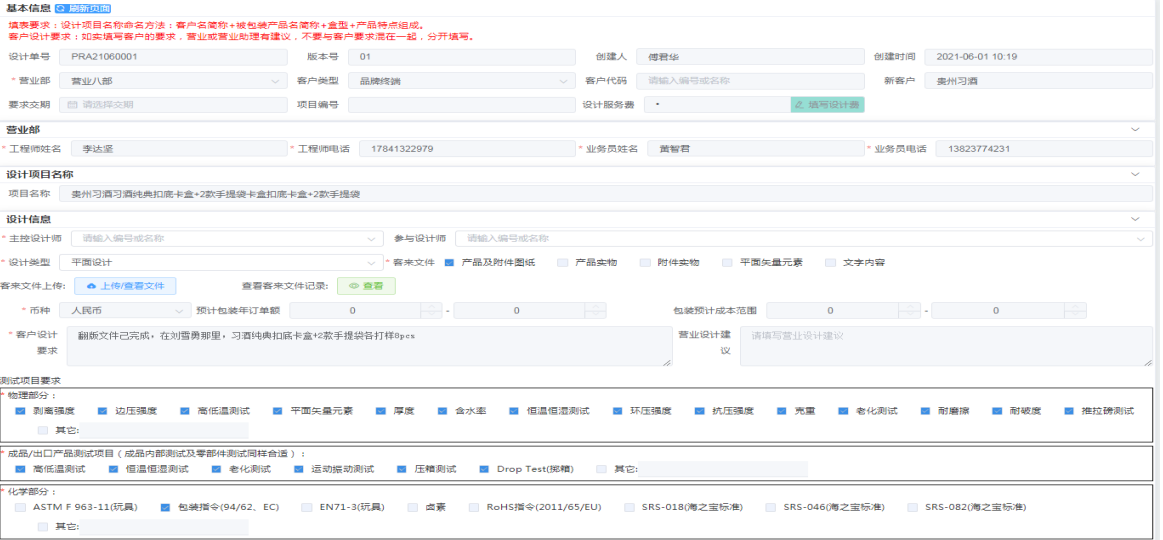Check the 产品实物 checkbox
Viewport: 1163px width, 540px height.
click(x=562, y=263)
